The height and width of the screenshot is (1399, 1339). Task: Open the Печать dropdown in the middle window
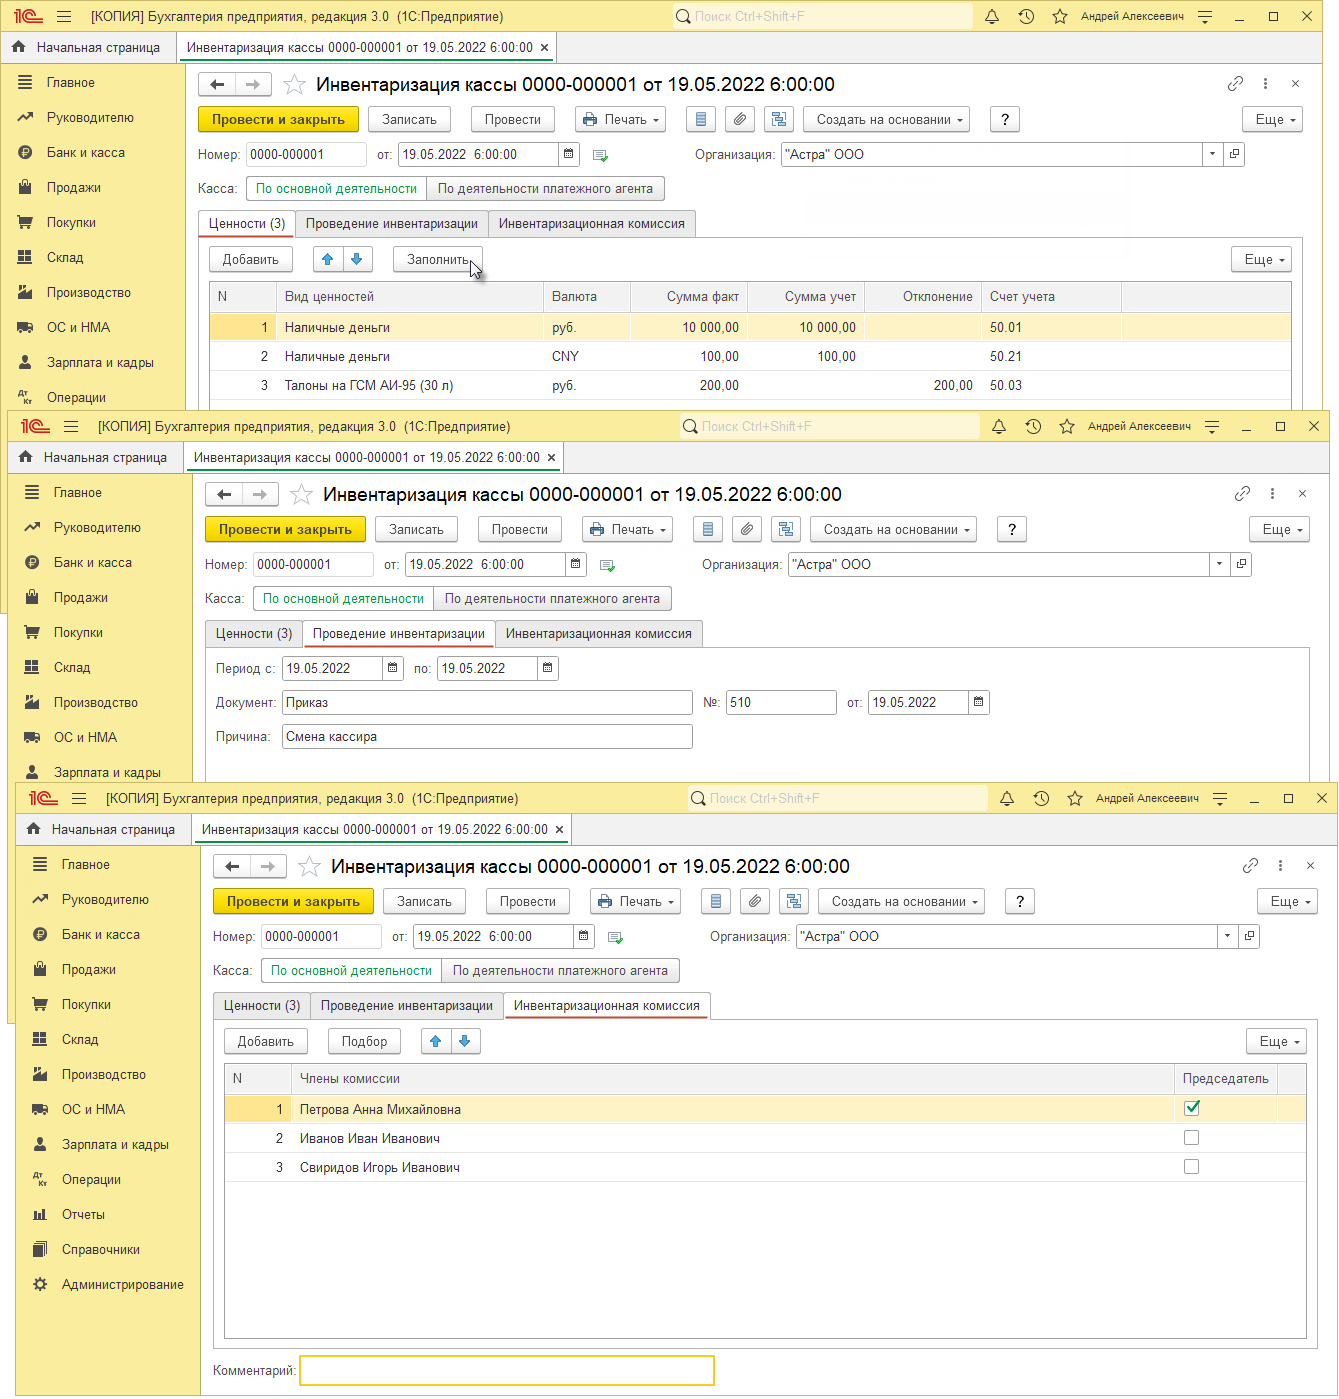[628, 529]
